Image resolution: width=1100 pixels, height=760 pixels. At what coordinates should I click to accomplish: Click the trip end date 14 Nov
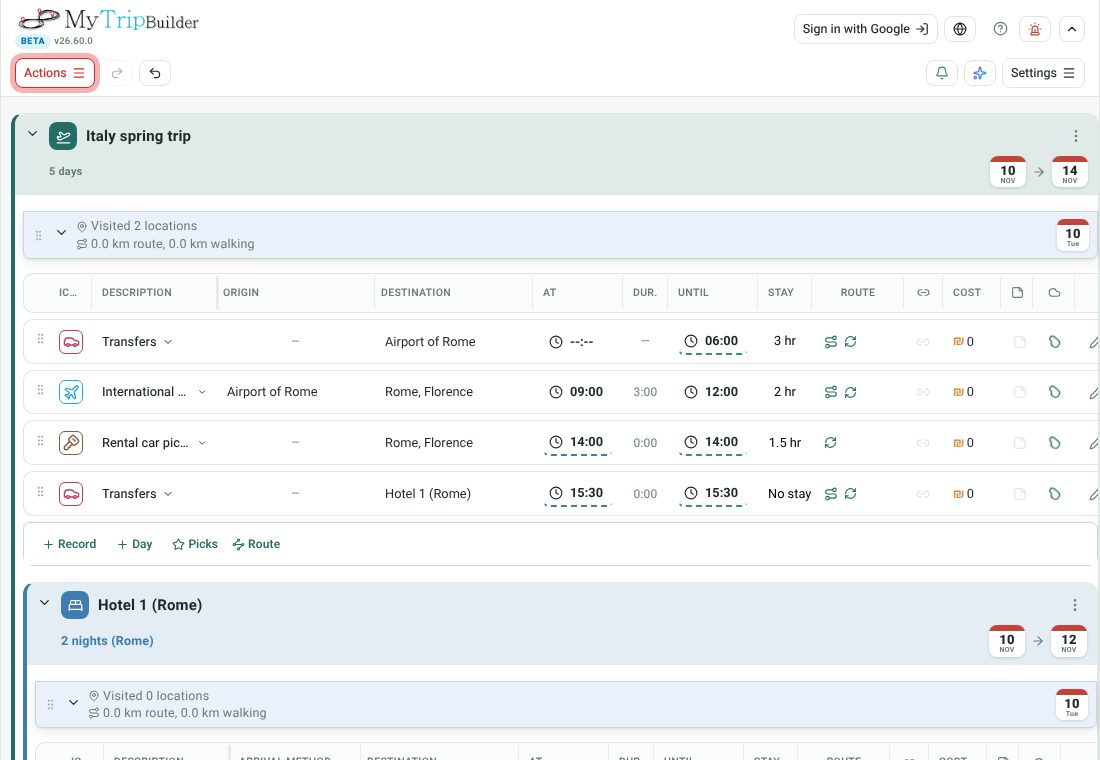click(x=1069, y=172)
